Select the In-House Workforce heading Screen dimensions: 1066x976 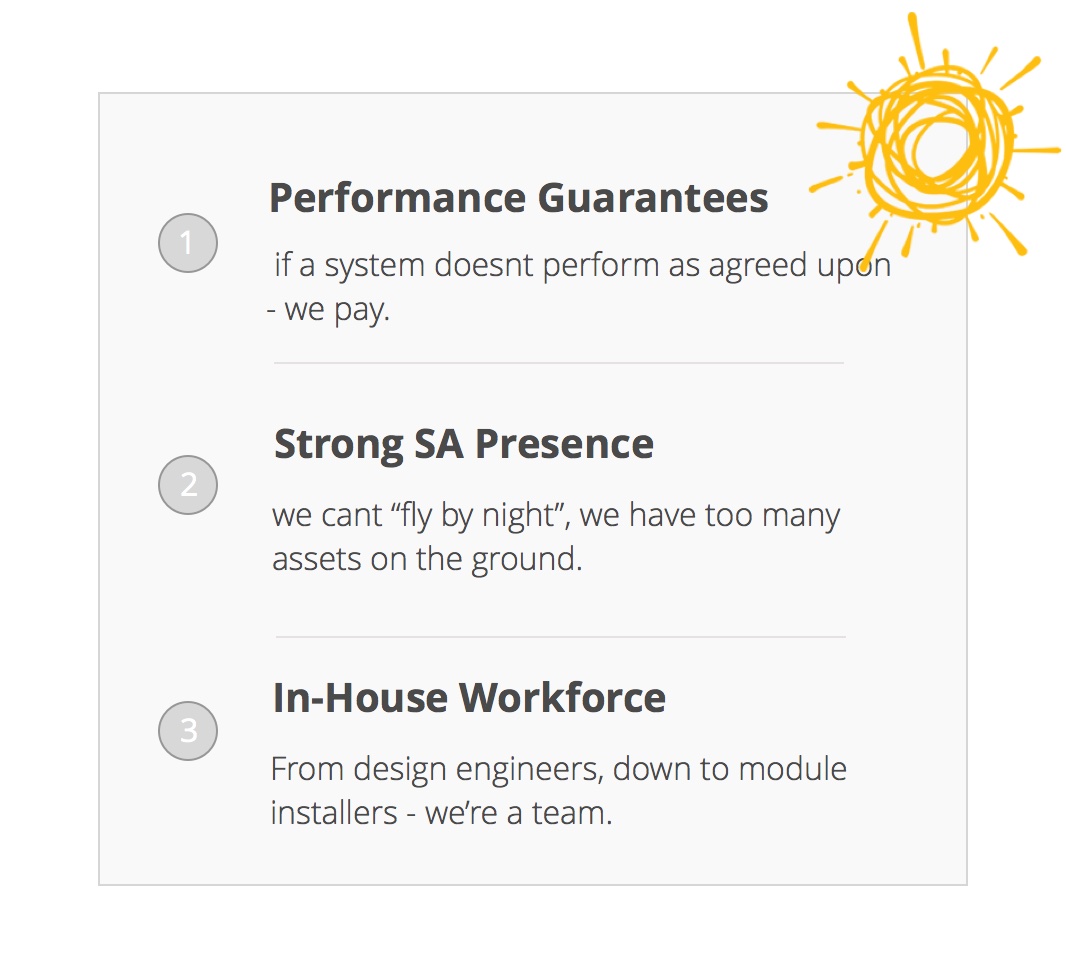pyautogui.click(x=469, y=697)
